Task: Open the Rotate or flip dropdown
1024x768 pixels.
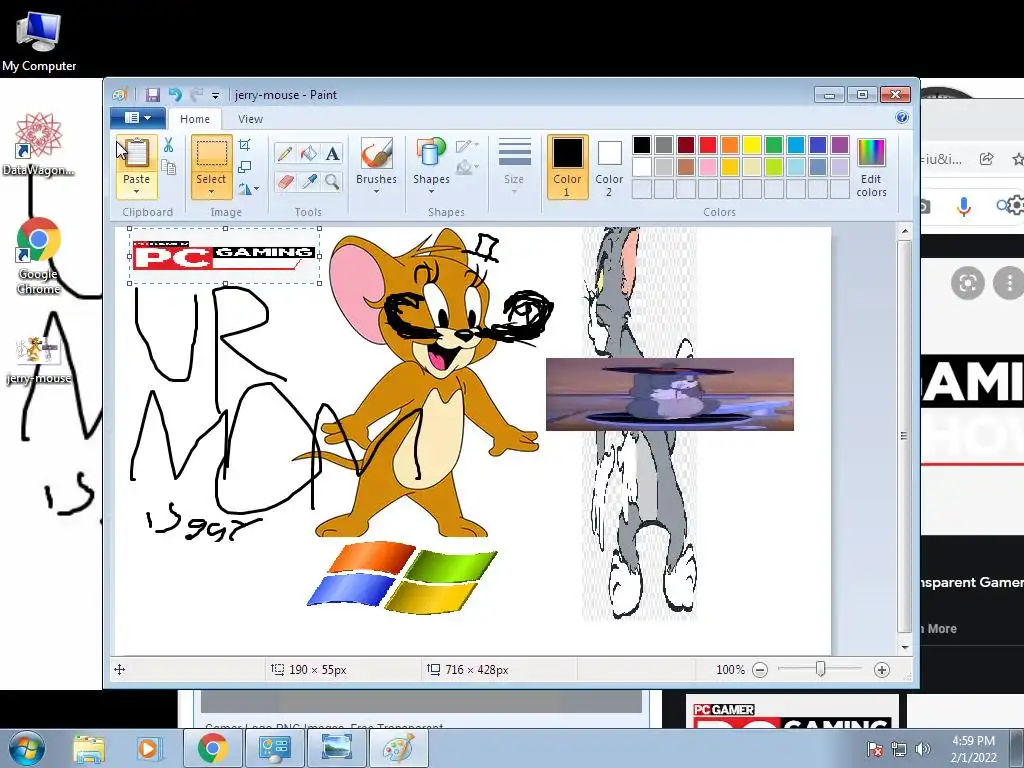Action: pyautogui.click(x=248, y=189)
